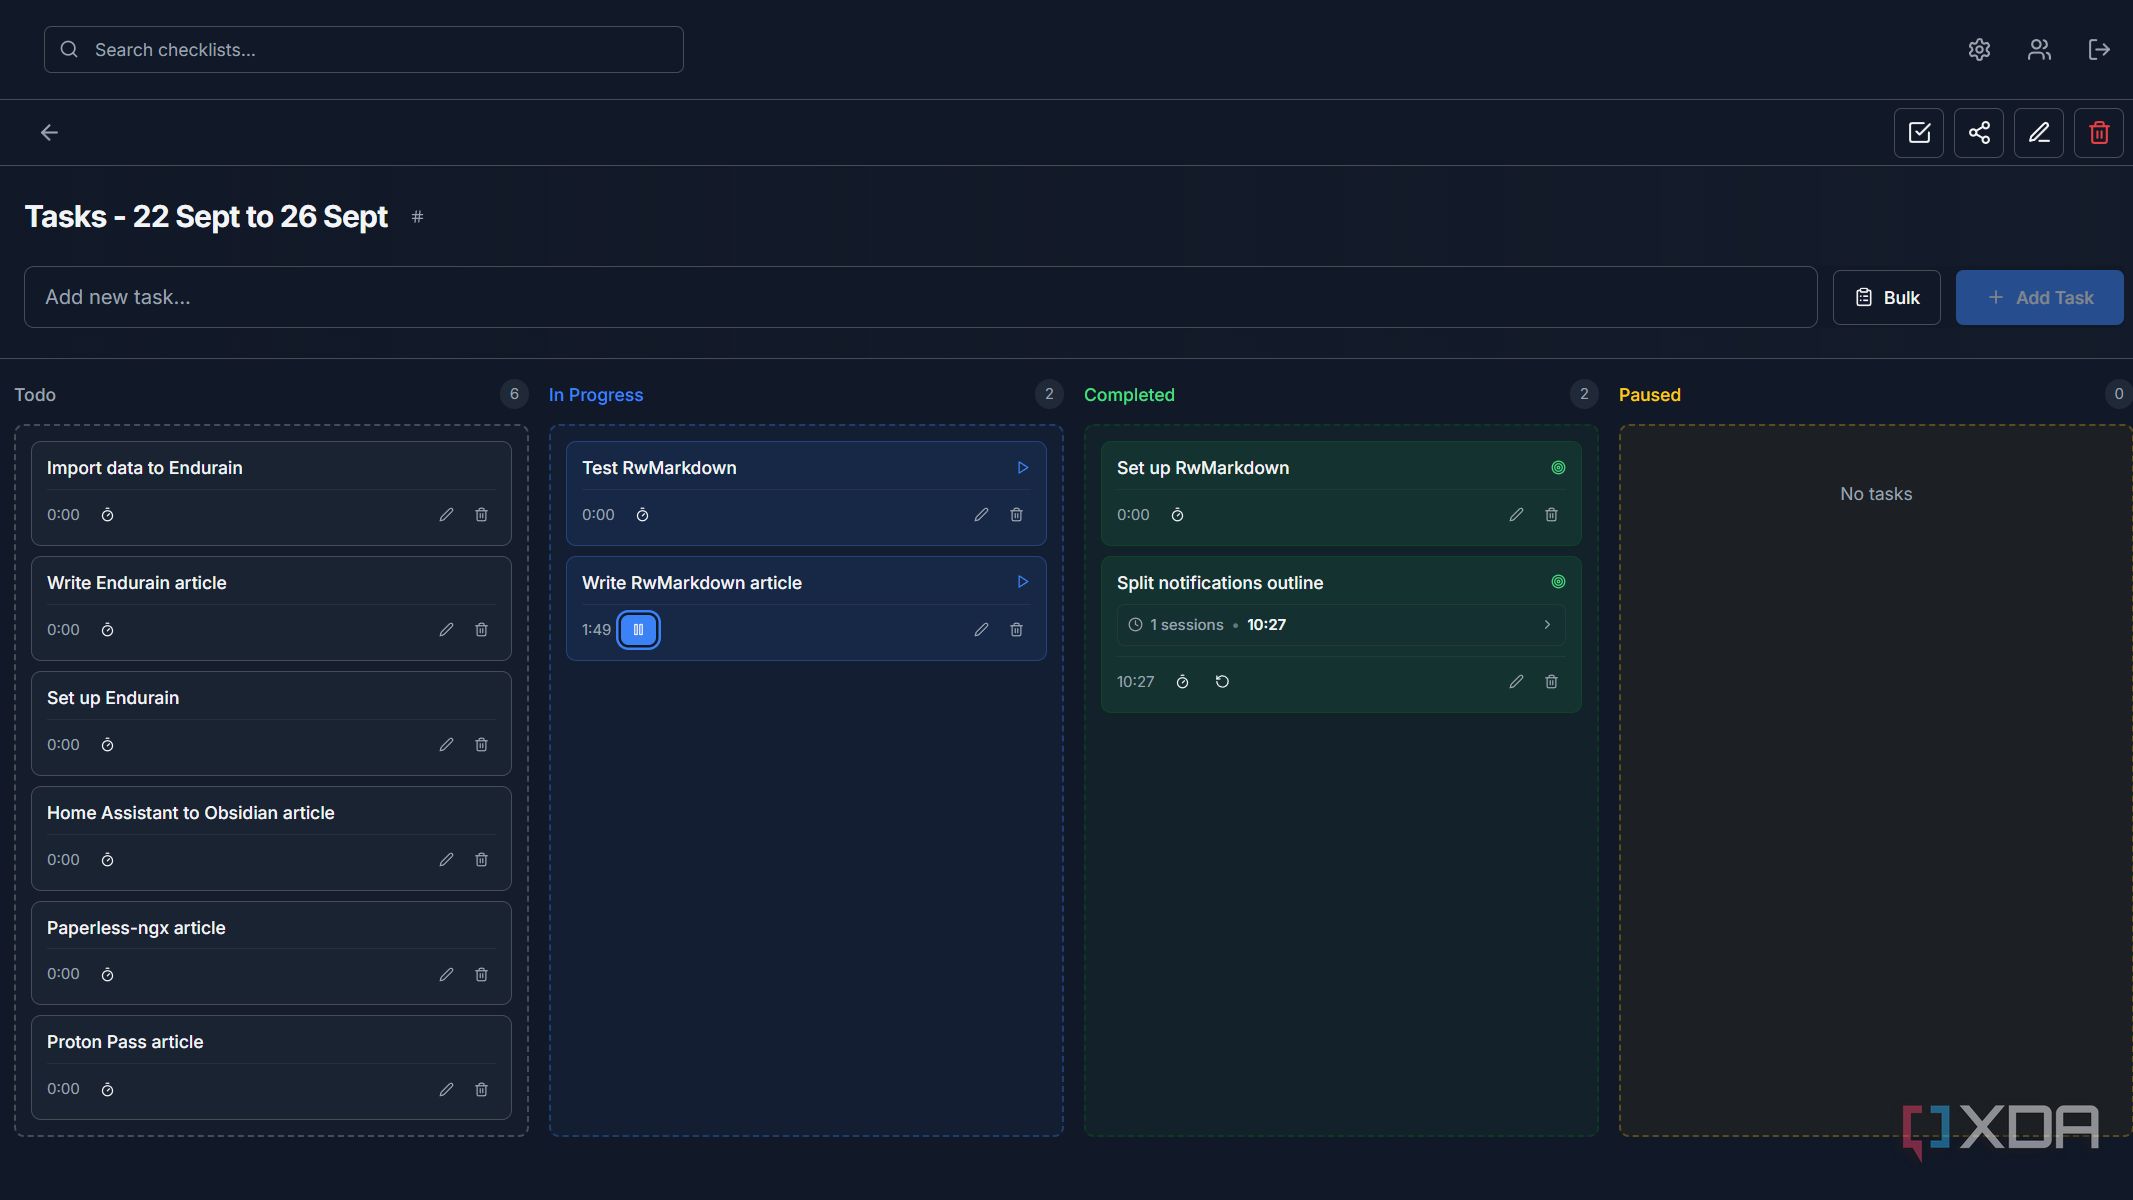This screenshot has height=1200, width=2133.
Task: Reset timer on Split notifications outline
Action: (x=1222, y=682)
